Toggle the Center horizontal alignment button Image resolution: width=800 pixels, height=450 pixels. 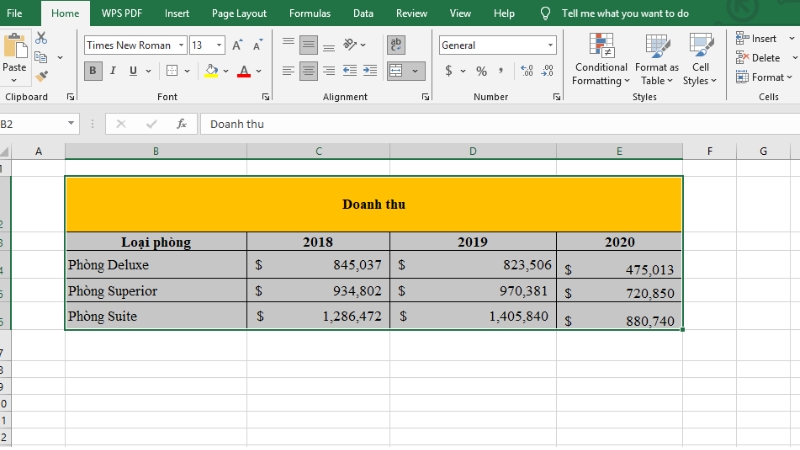click(309, 71)
